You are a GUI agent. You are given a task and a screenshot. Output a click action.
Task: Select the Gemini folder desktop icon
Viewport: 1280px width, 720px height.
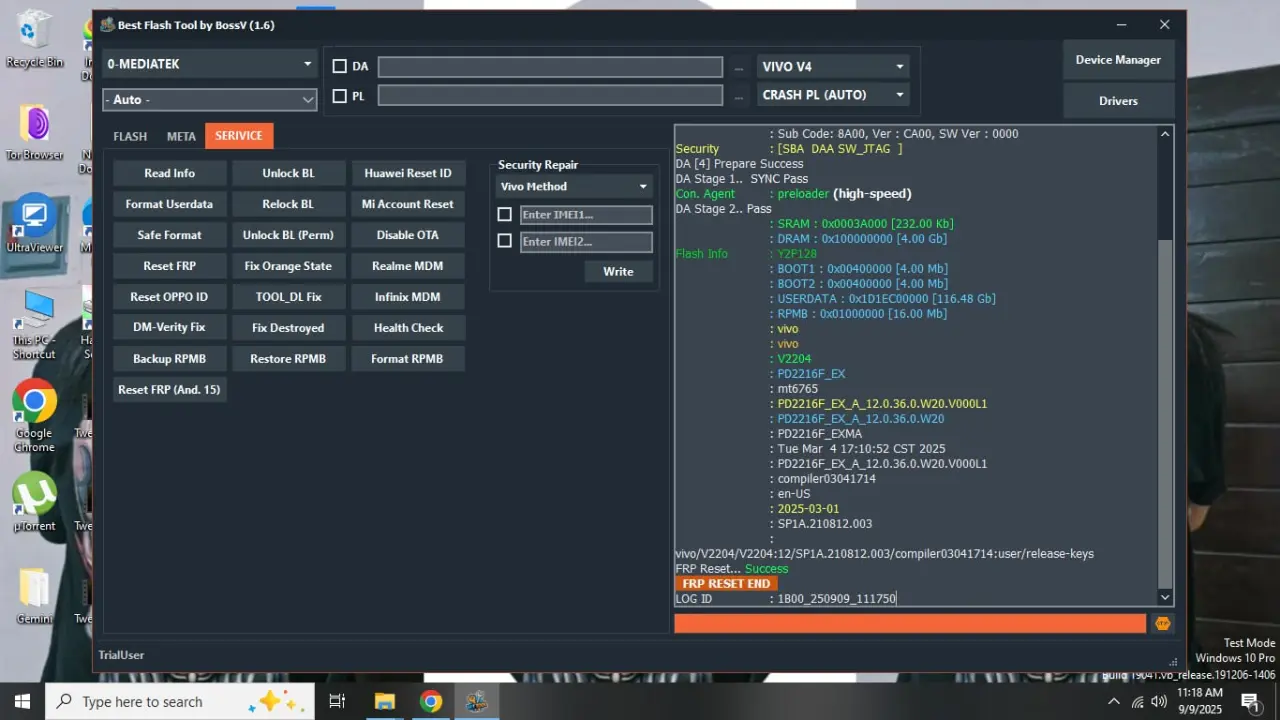click(x=34, y=595)
